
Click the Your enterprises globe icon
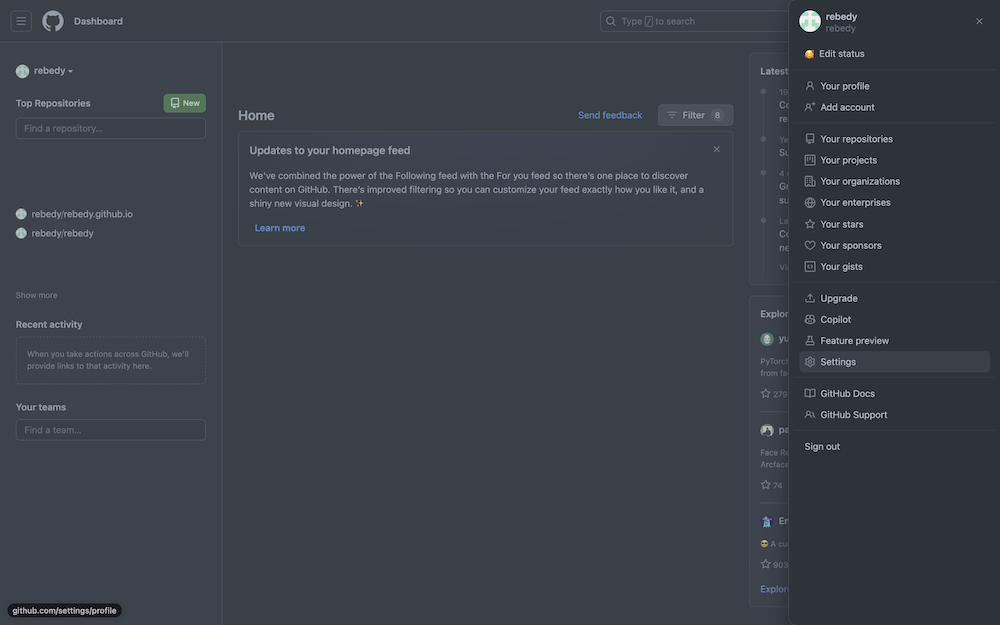tap(810, 203)
